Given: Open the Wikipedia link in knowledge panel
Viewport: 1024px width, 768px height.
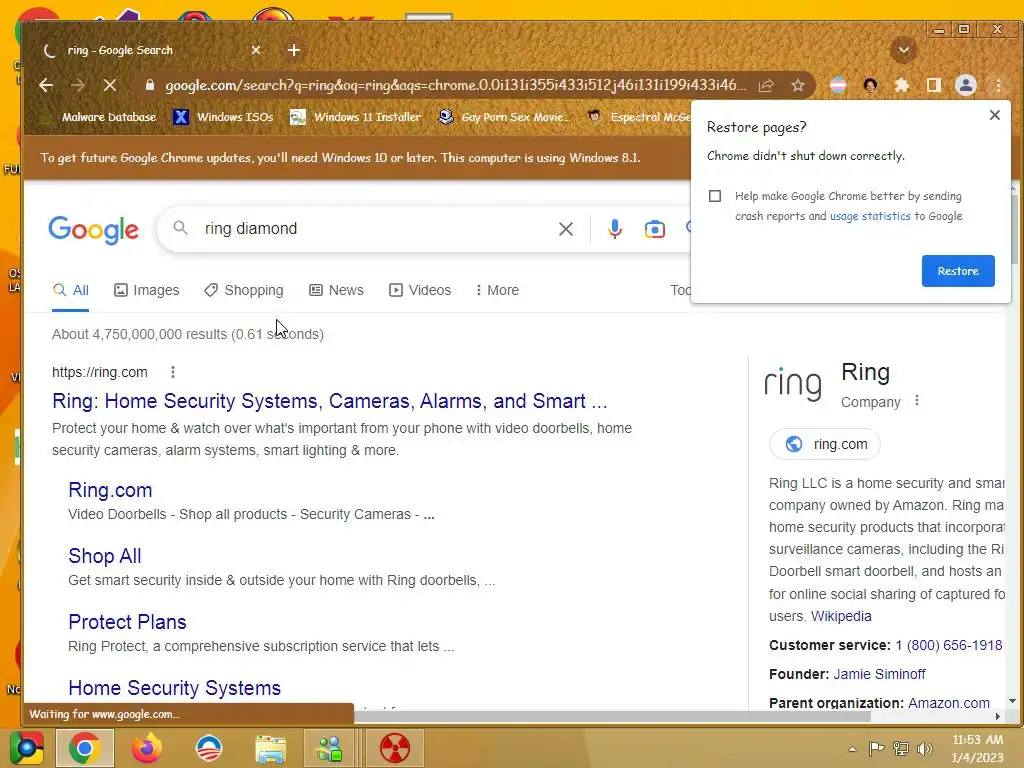Looking at the screenshot, I should pos(841,616).
